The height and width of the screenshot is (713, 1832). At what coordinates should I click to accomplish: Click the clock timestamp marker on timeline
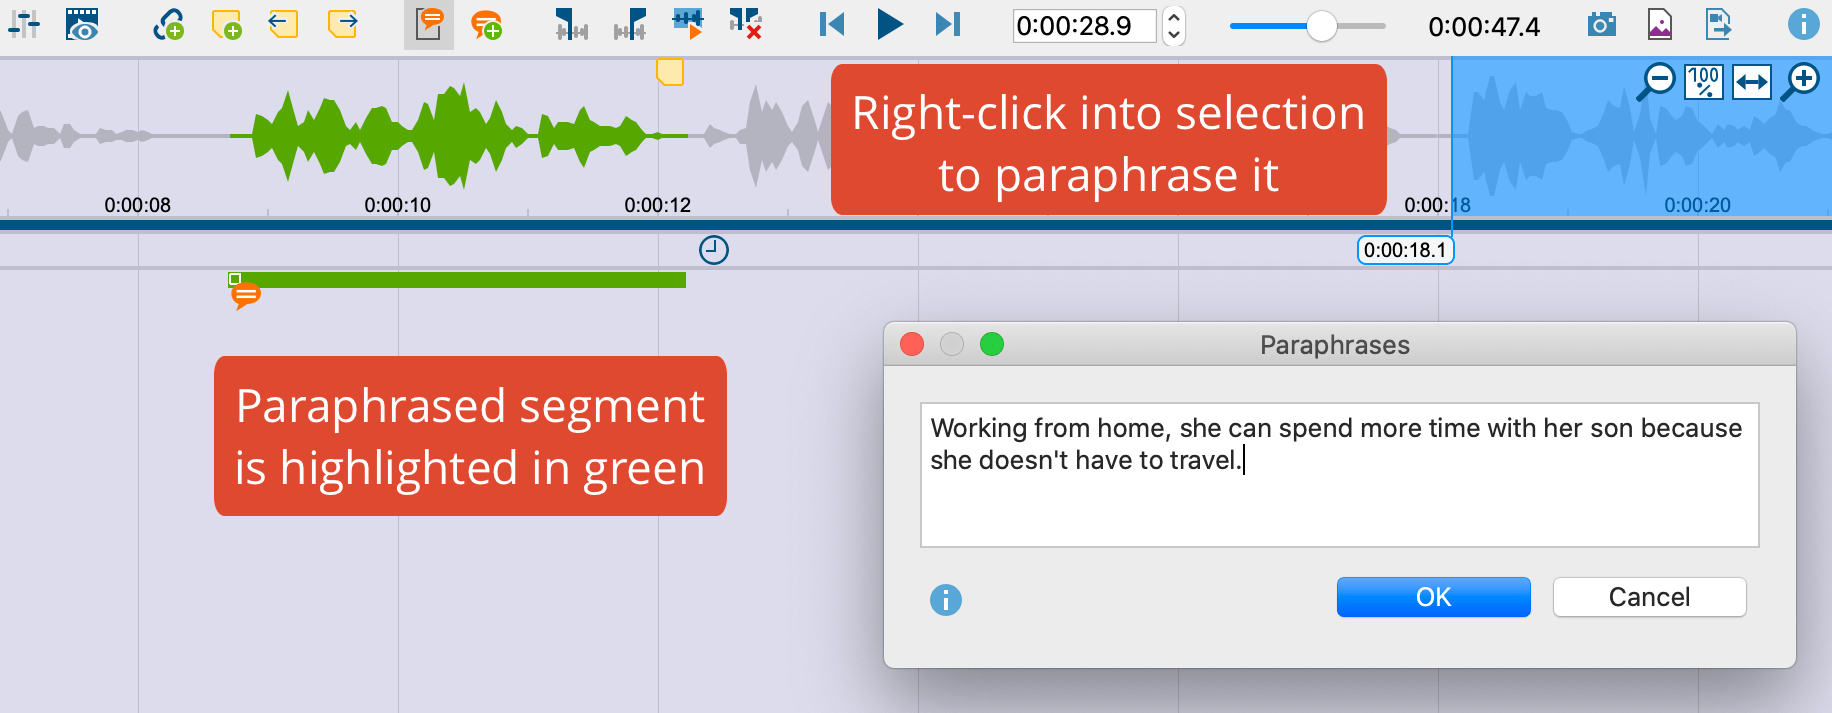(x=714, y=250)
